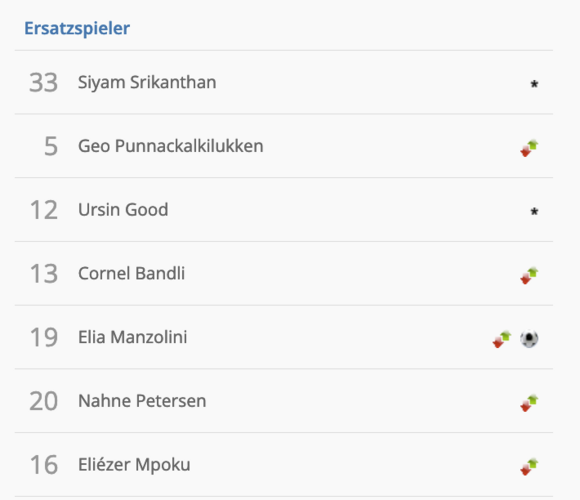Click substitution arrows icon for Eliézer Mpoku
The height and width of the screenshot is (500, 580).
529,467
